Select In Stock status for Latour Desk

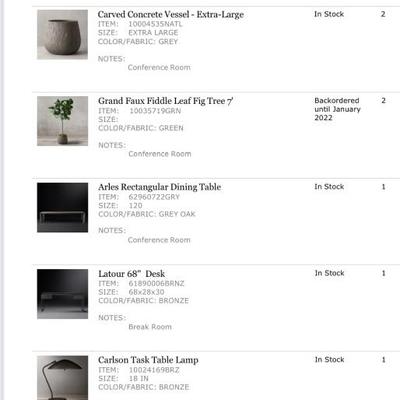tap(329, 273)
